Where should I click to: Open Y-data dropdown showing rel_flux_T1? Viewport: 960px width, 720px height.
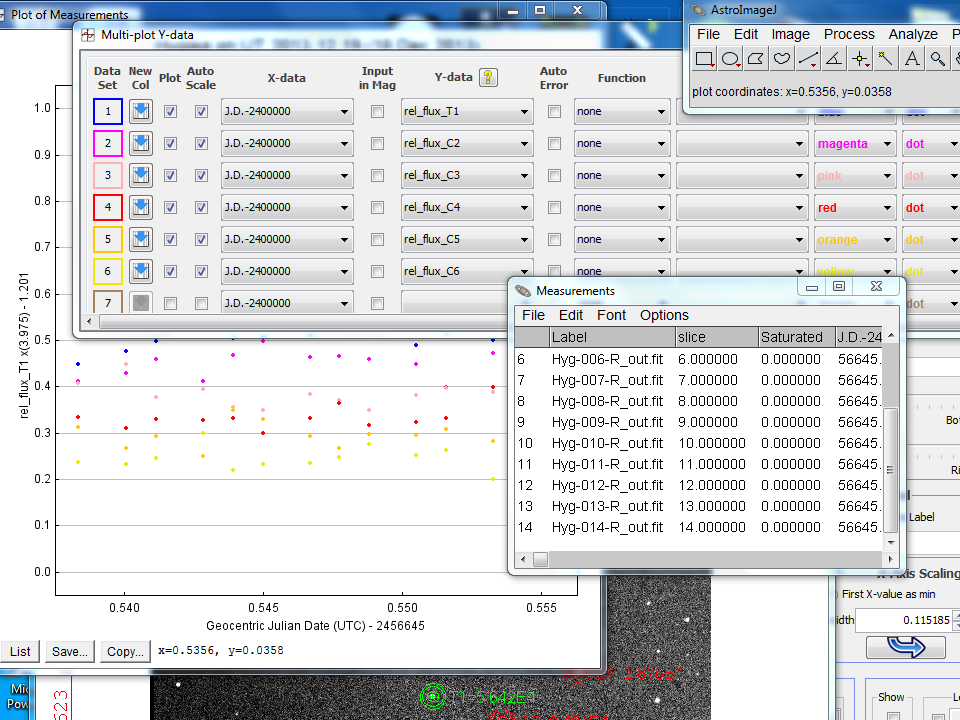pos(466,111)
